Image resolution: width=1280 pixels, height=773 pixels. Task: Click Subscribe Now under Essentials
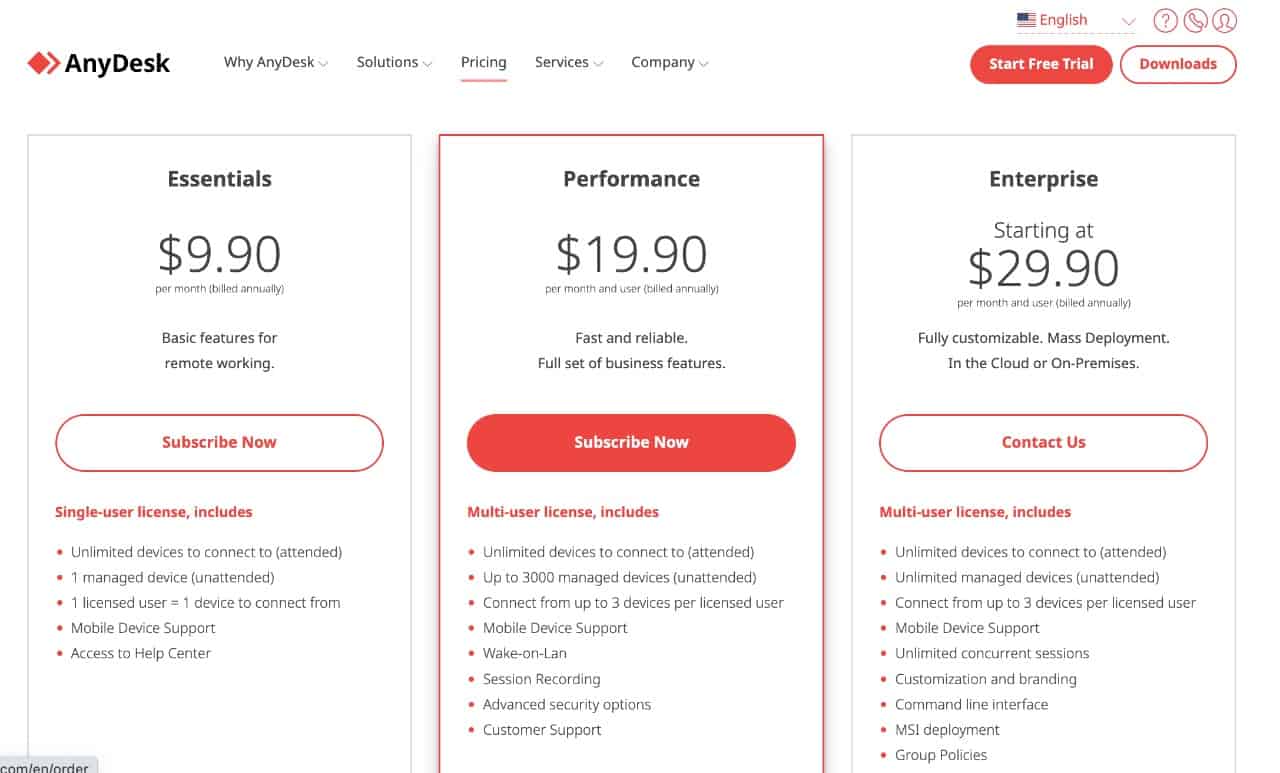pyautogui.click(x=219, y=442)
